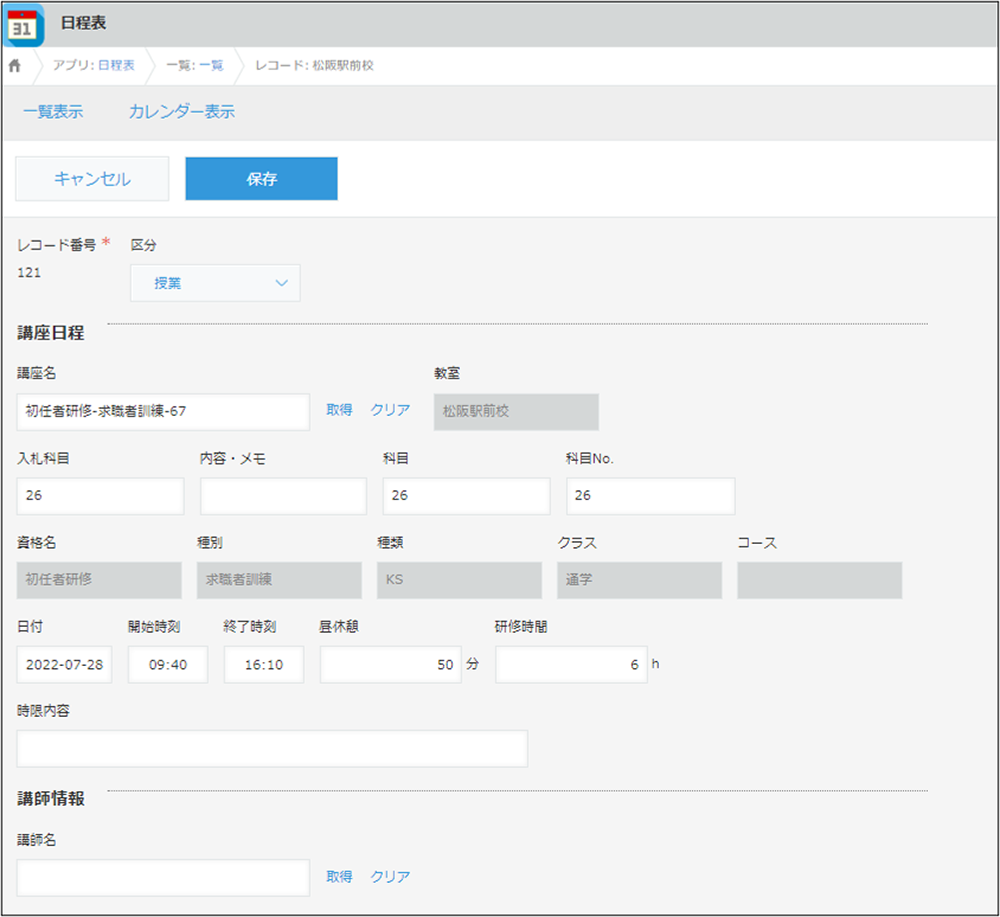The image size is (1000, 917).
Task: Click the 昼休憩 minutes field
Action: point(390,665)
